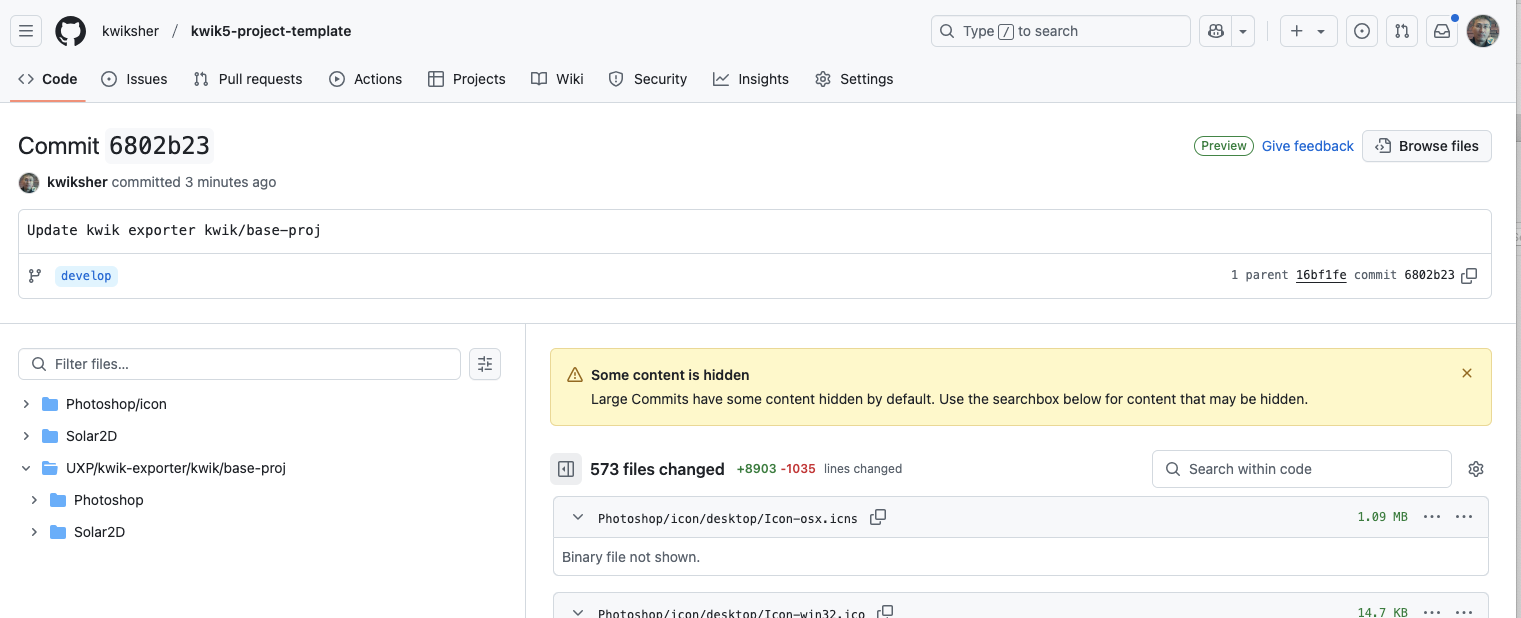
Task: Toggle the file tree sidebar panel
Action: click(565, 469)
